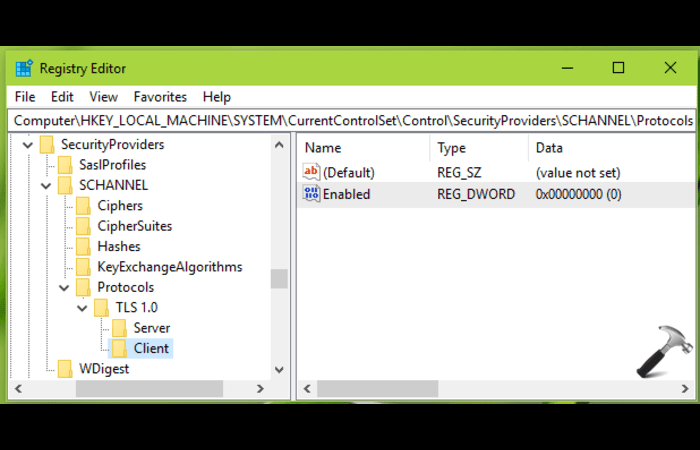Click tree pane scroll up arrow
Viewport: 700px width, 450px height.
point(279,145)
